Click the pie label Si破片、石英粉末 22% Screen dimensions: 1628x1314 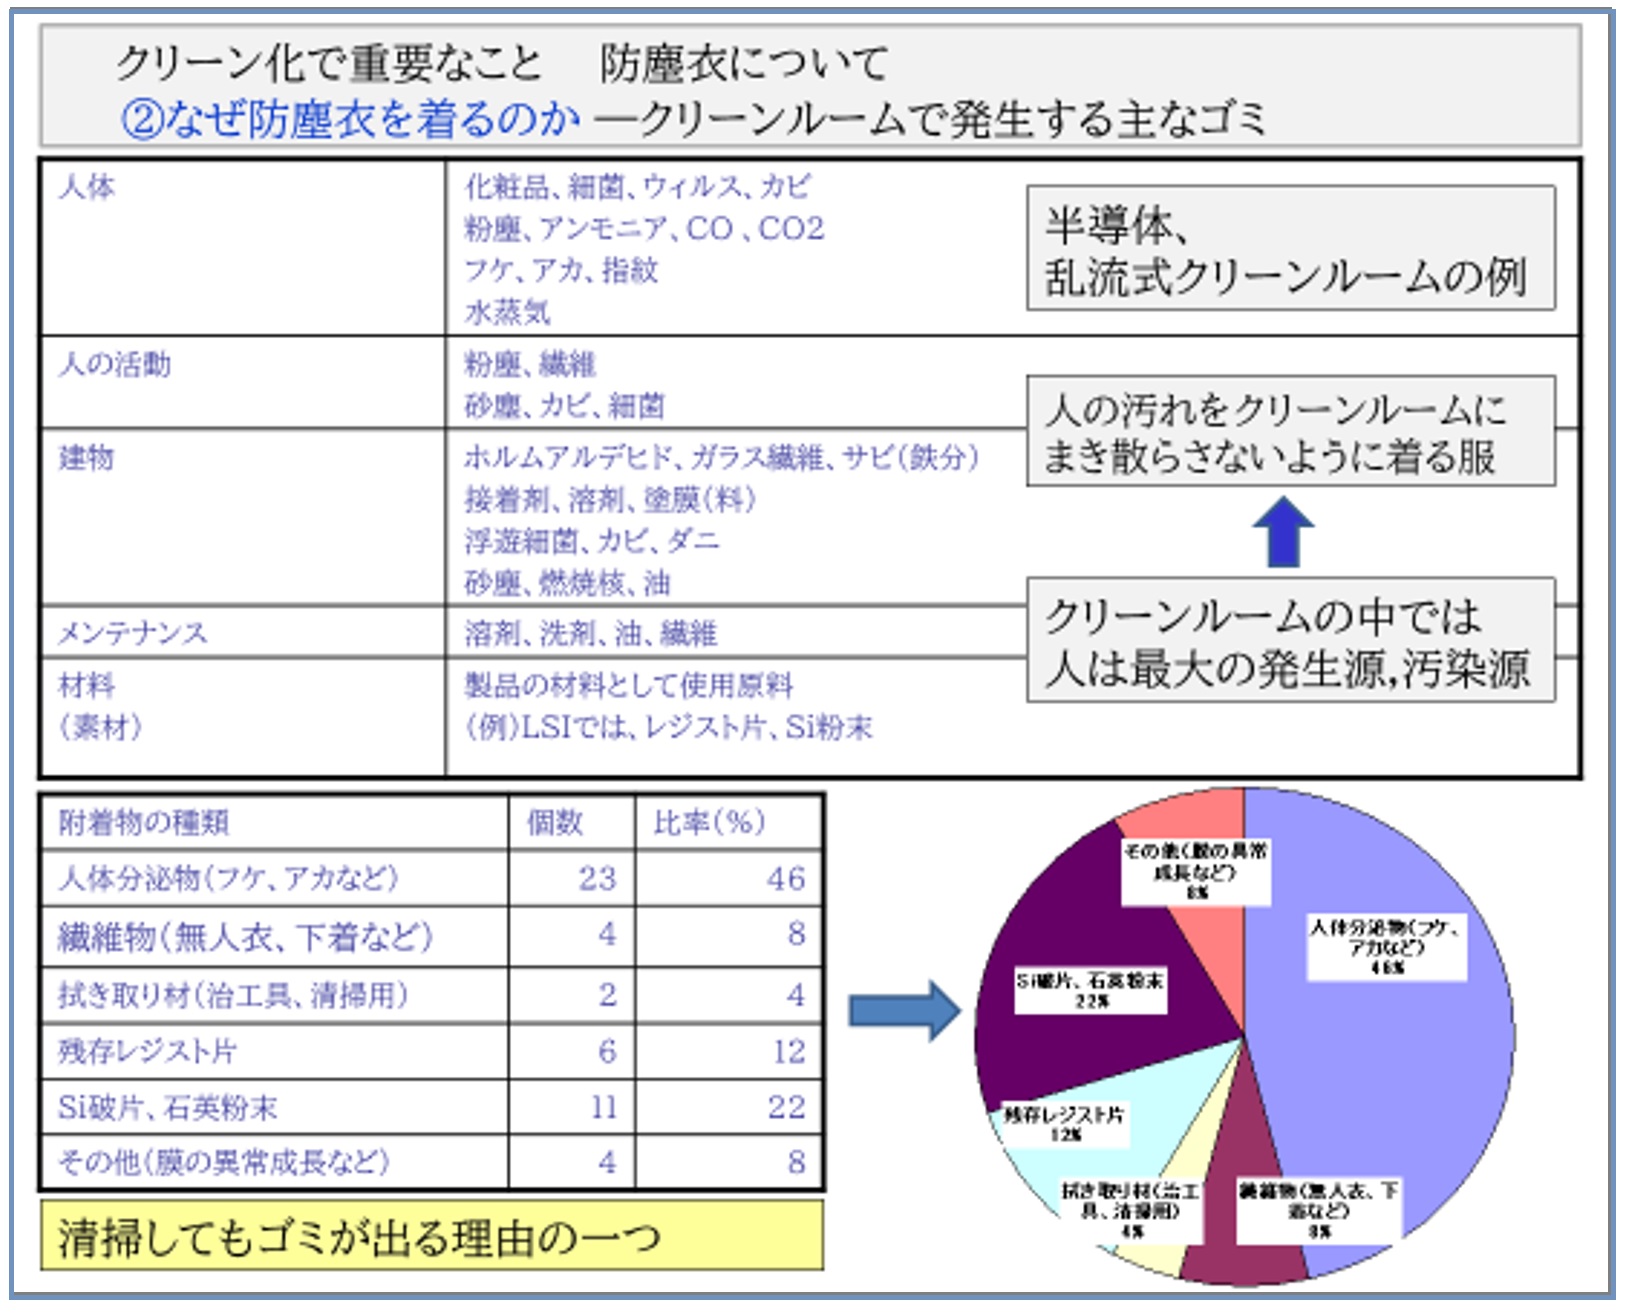(x=1090, y=990)
